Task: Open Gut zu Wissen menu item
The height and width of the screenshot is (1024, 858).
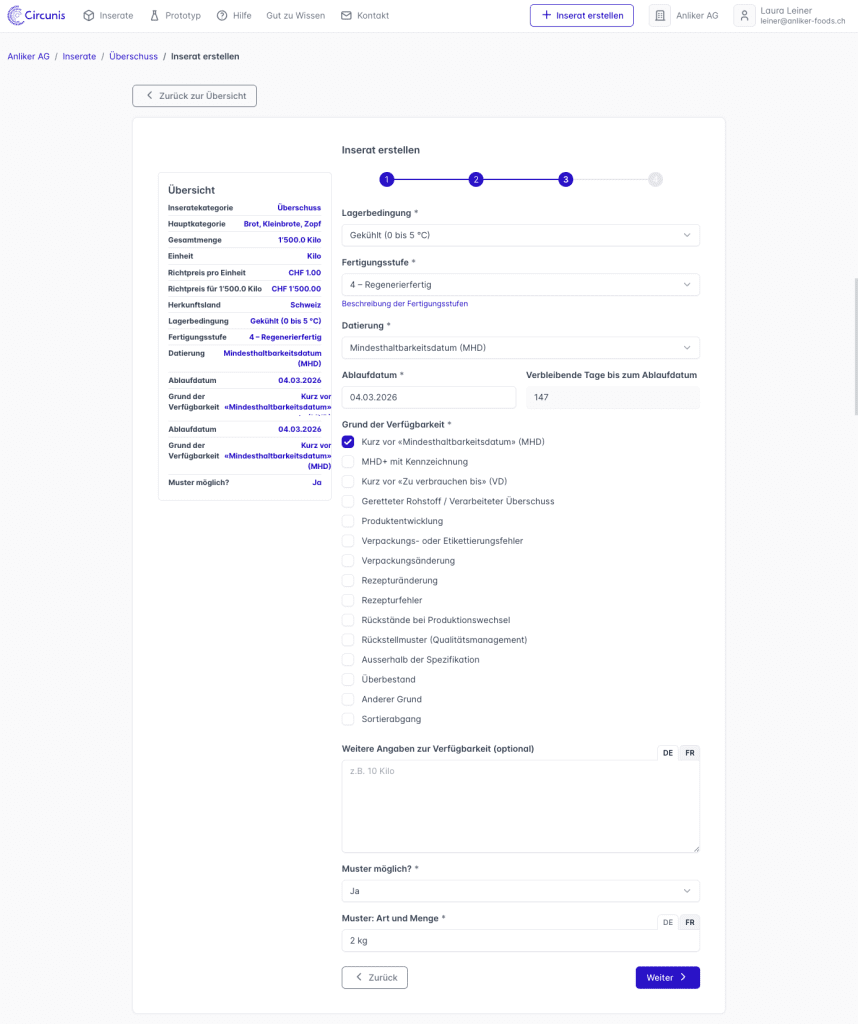Action: pyautogui.click(x=295, y=16)
